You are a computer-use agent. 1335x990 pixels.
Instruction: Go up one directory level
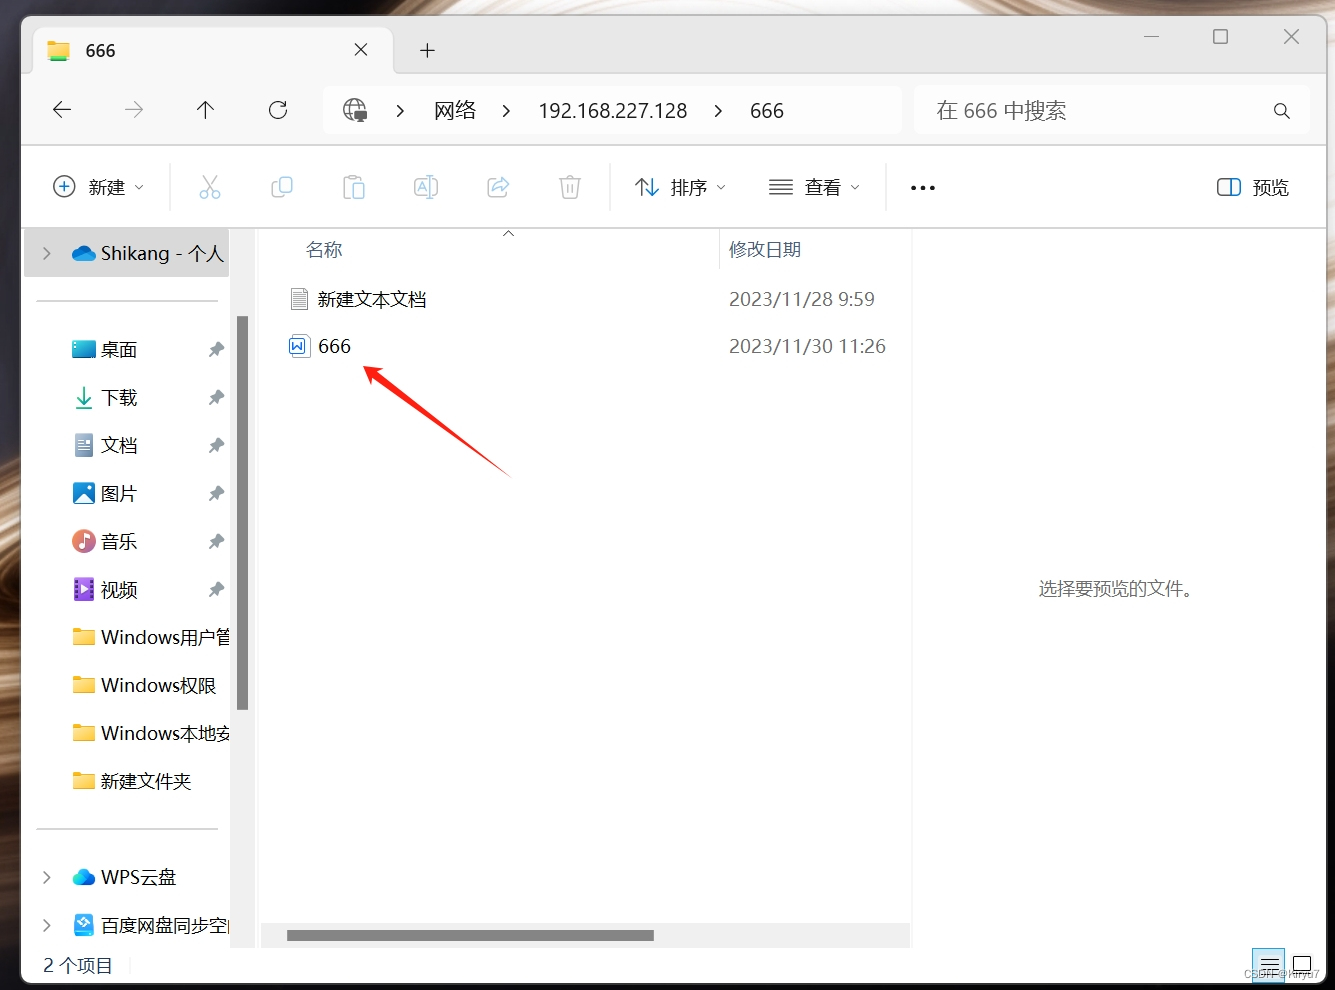point(205,110)
